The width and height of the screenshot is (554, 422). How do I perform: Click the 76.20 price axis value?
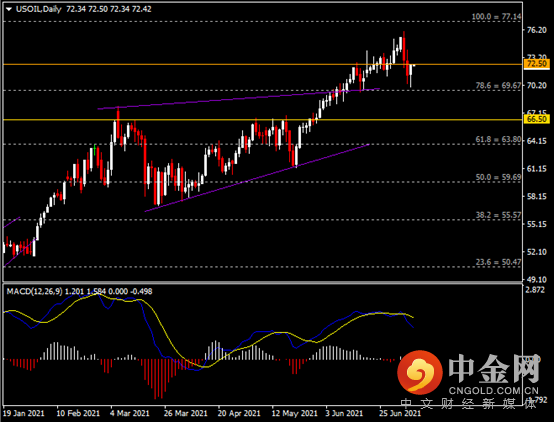click(536, 30)
